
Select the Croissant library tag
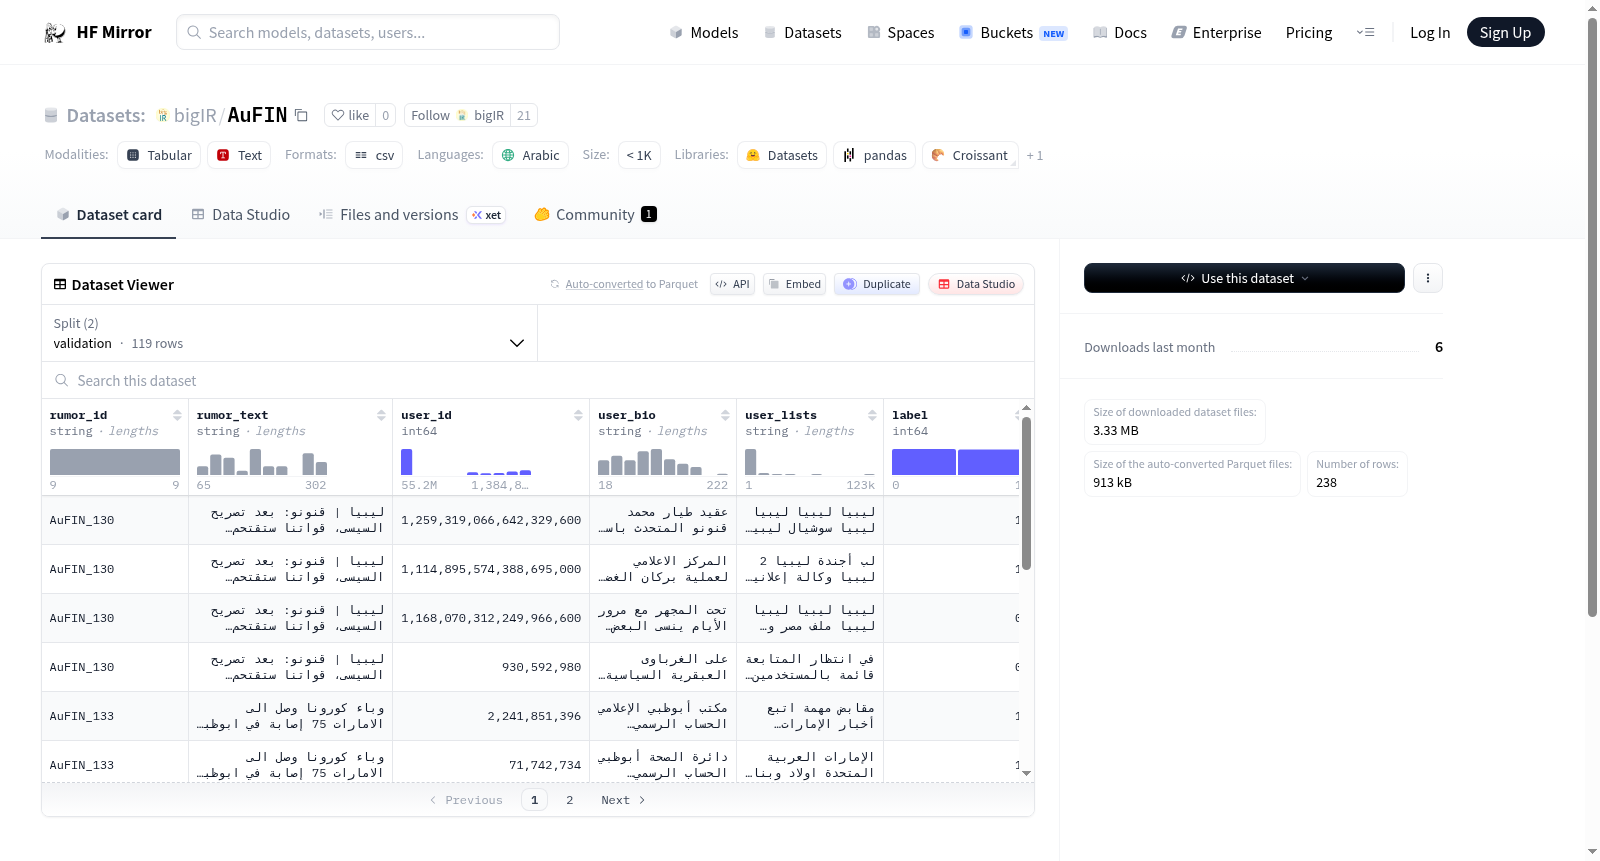tap(969, 155)
